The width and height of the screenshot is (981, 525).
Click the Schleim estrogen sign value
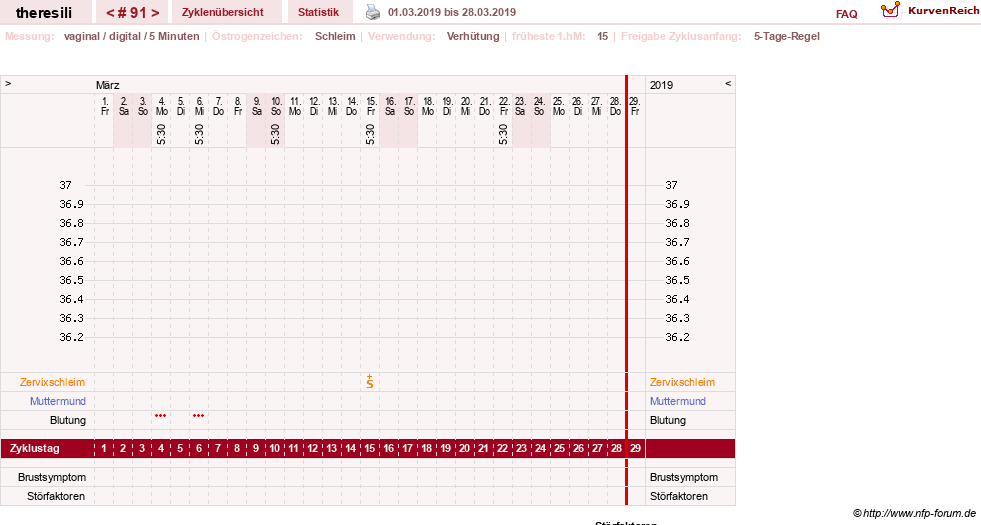click(x=335, y=36)
